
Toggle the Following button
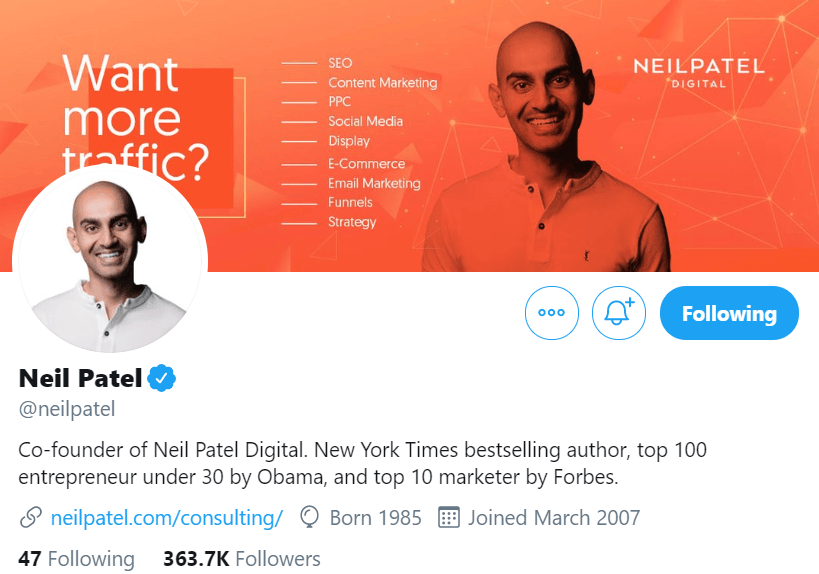pos(729,313)
